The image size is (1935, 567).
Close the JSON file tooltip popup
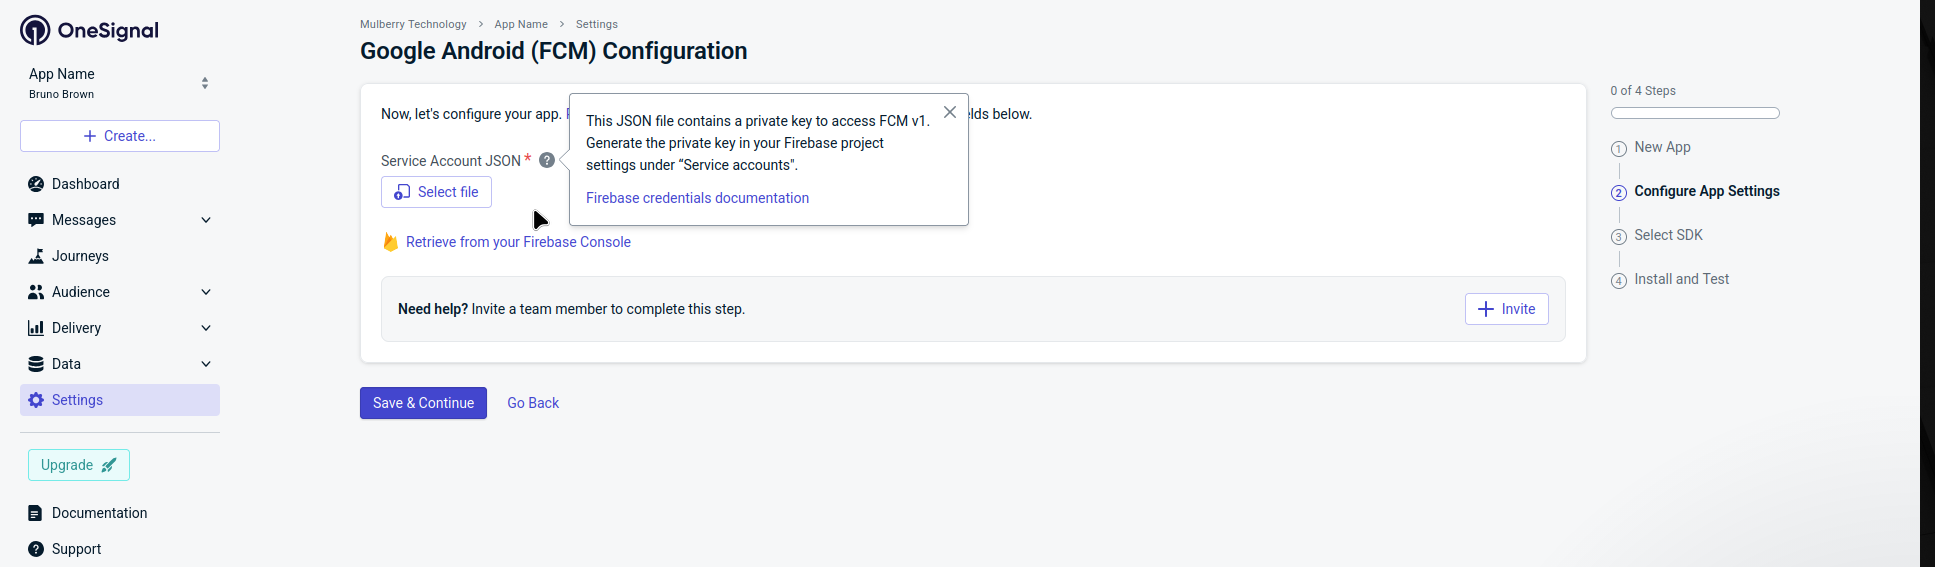[x=950, y=113]
